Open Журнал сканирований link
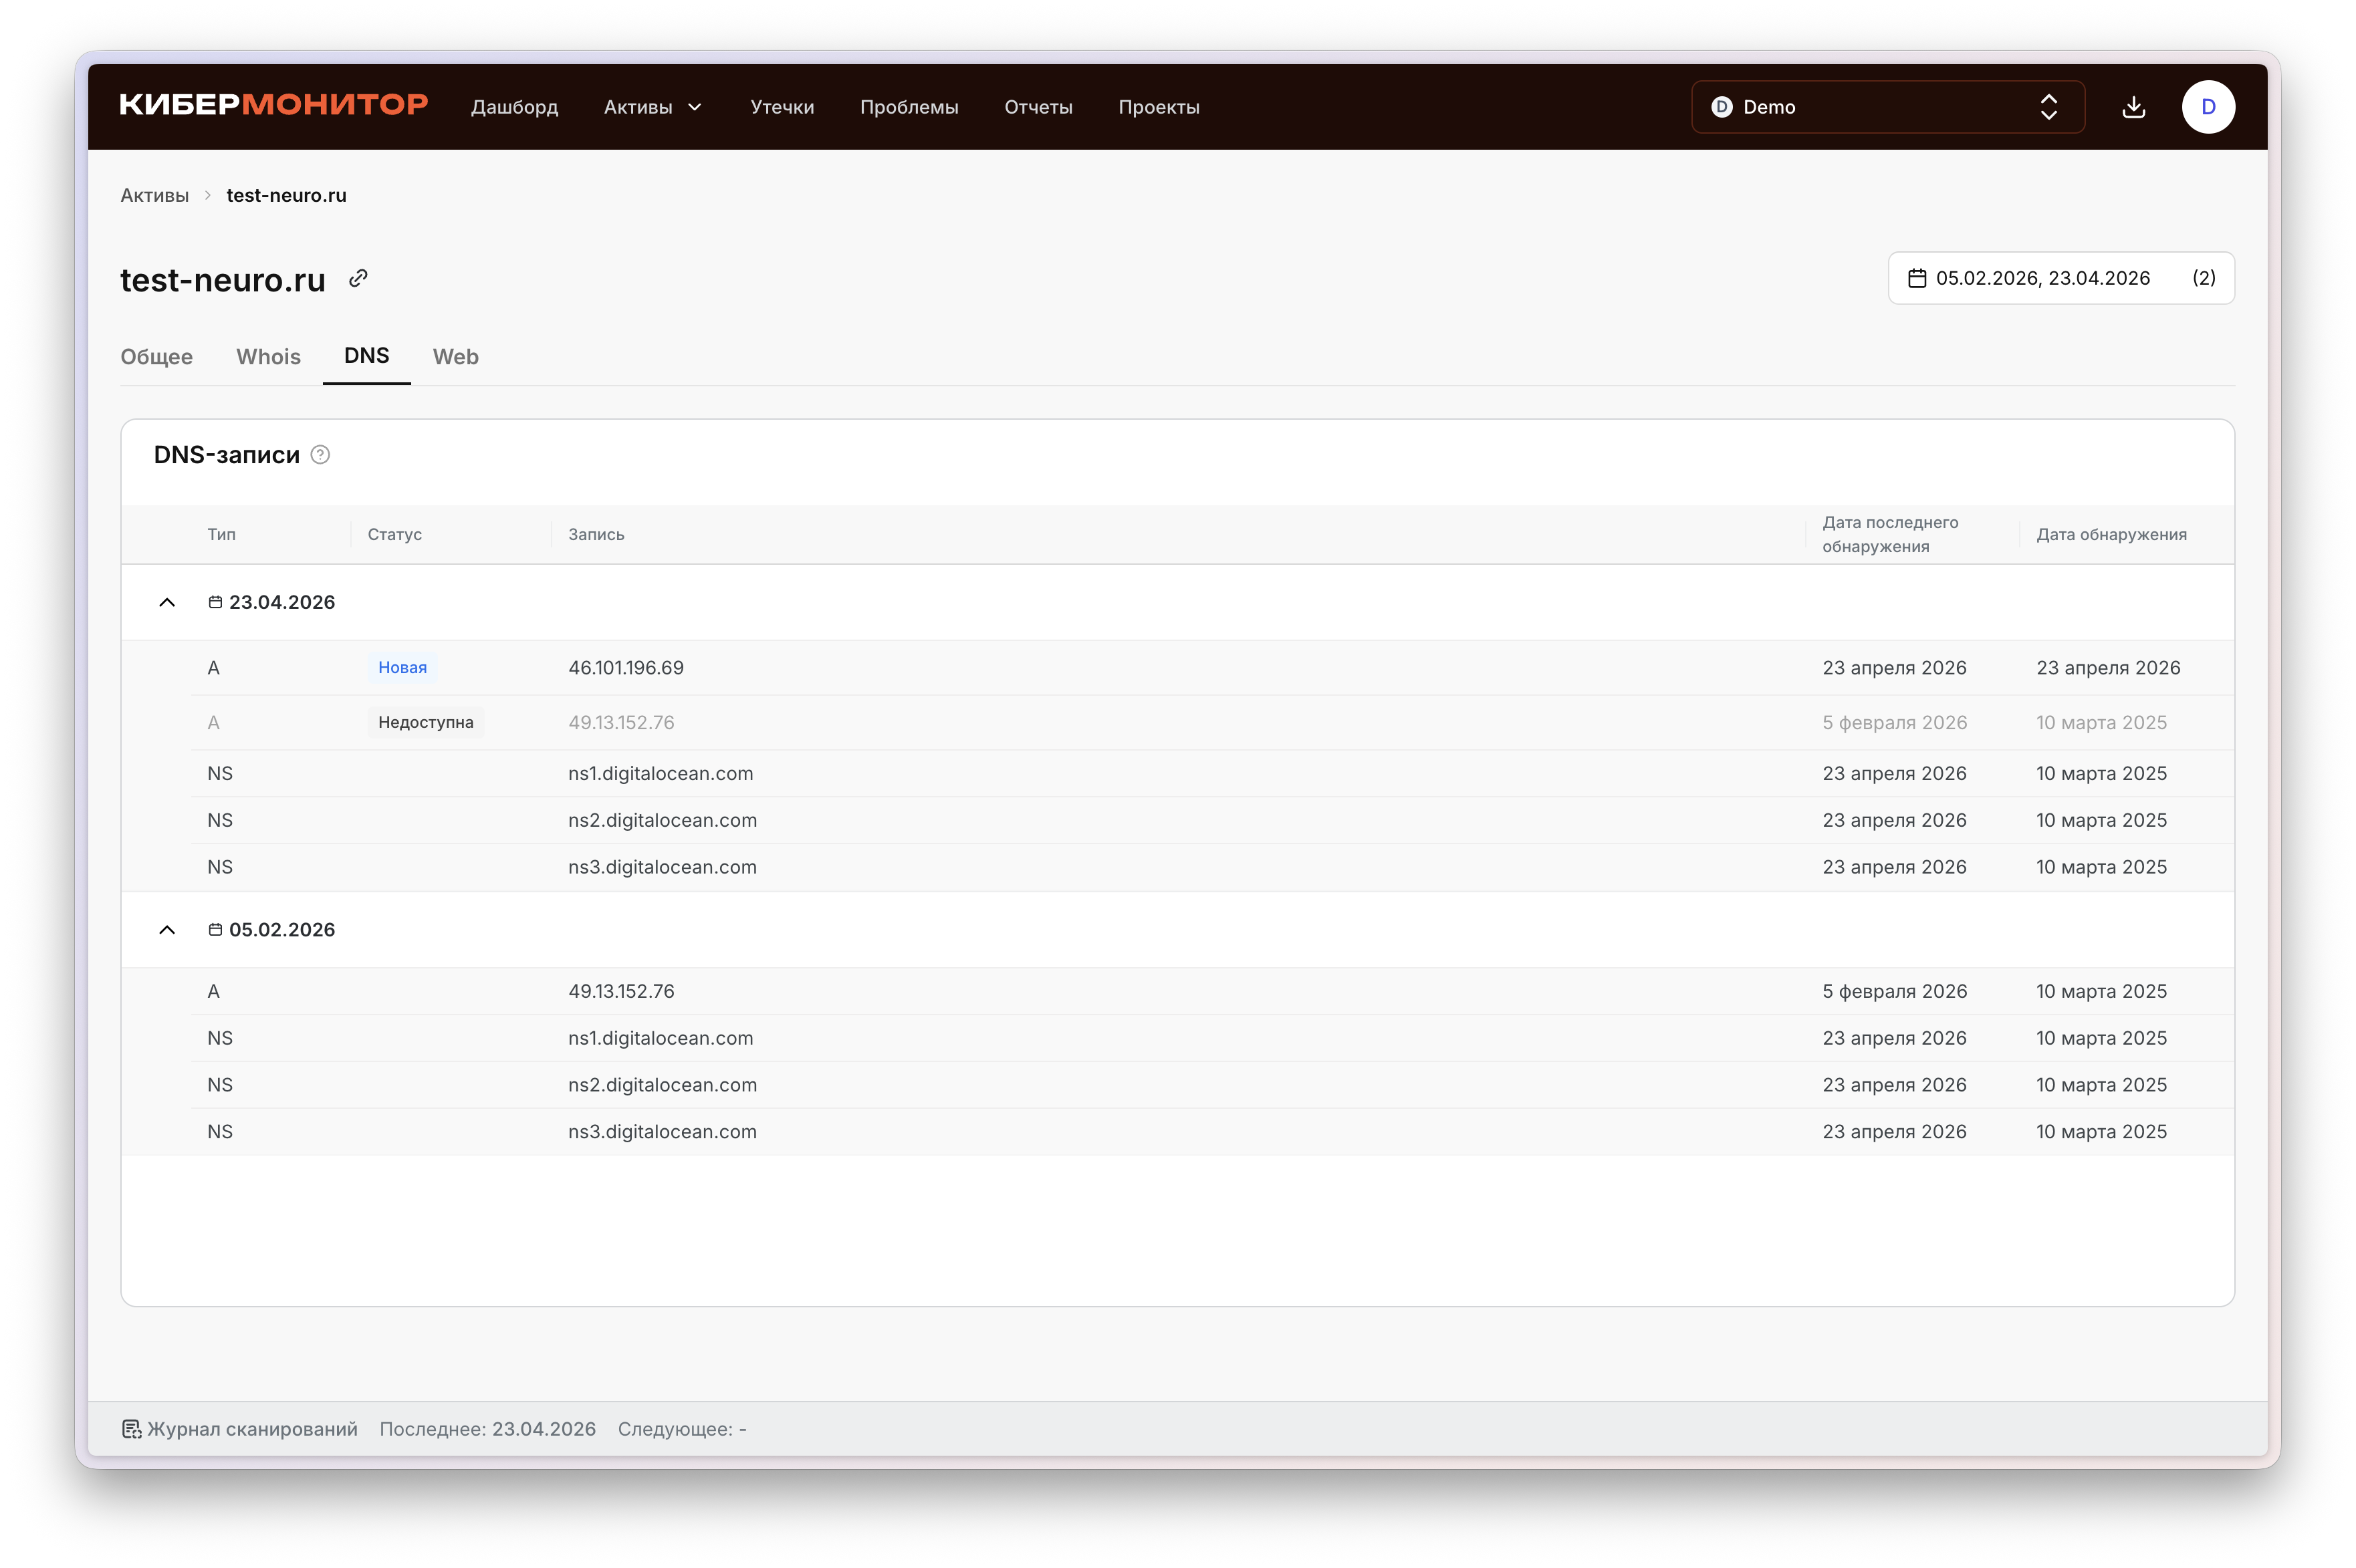Screen dimensions: 2356x1568 coord(252,1429)
